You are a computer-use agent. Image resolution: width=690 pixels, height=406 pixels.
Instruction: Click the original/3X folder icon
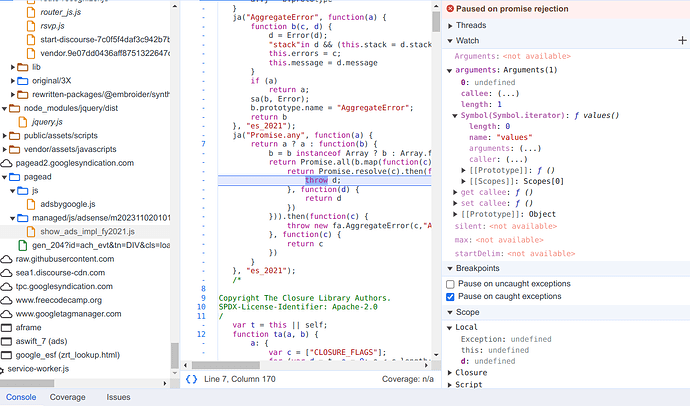pyautogui.click(x=22, y=81)
